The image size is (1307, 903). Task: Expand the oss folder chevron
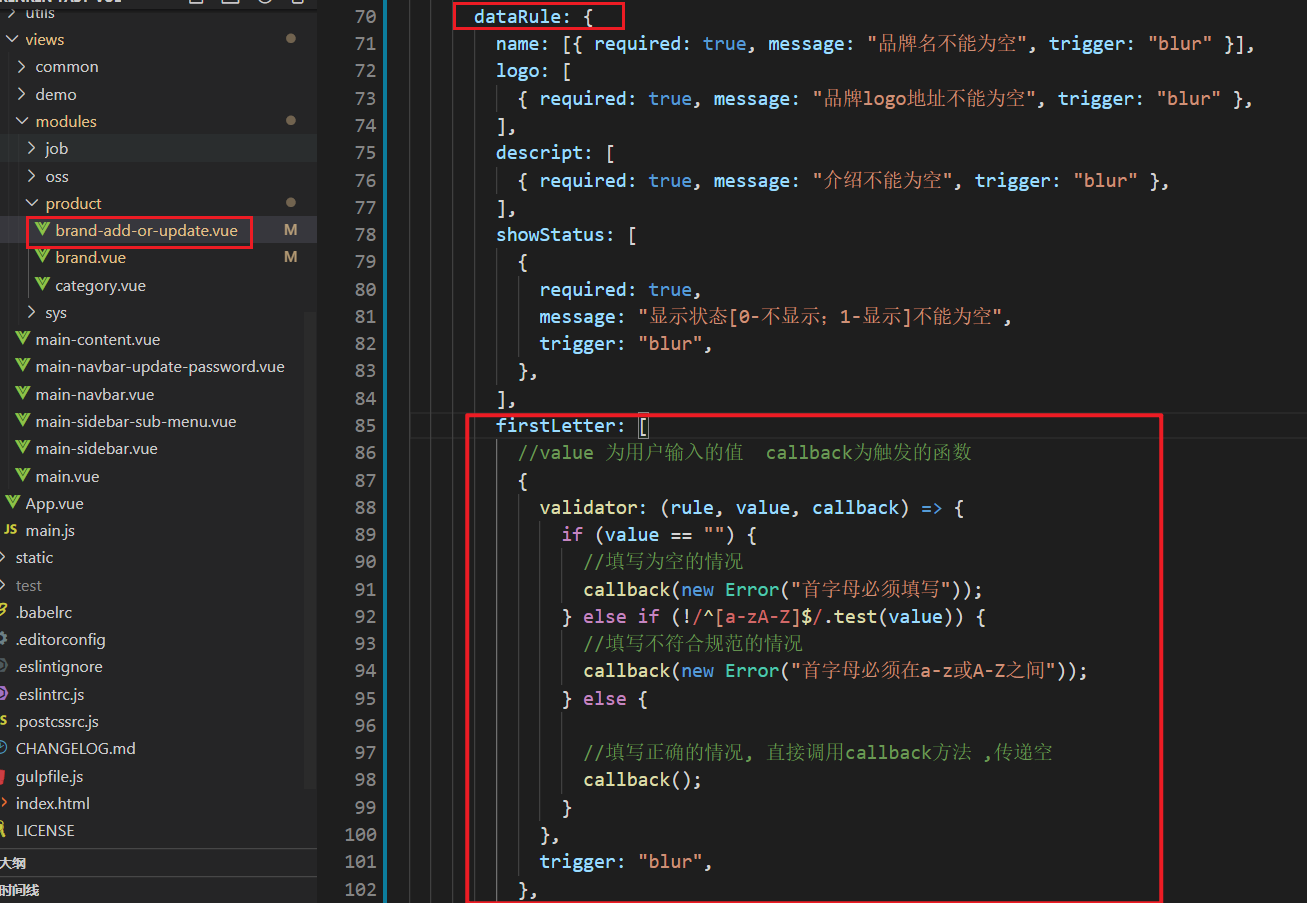[x=32, y=176]
